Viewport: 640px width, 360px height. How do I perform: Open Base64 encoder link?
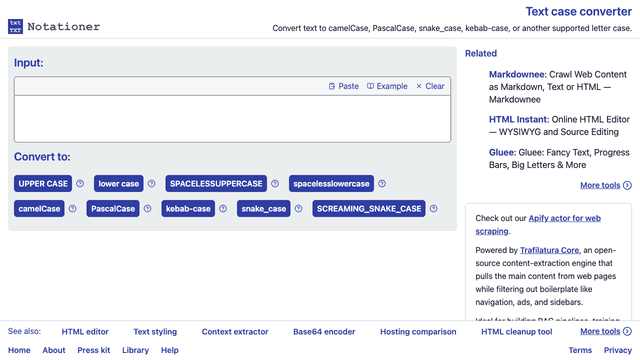[x=324, y=332]
